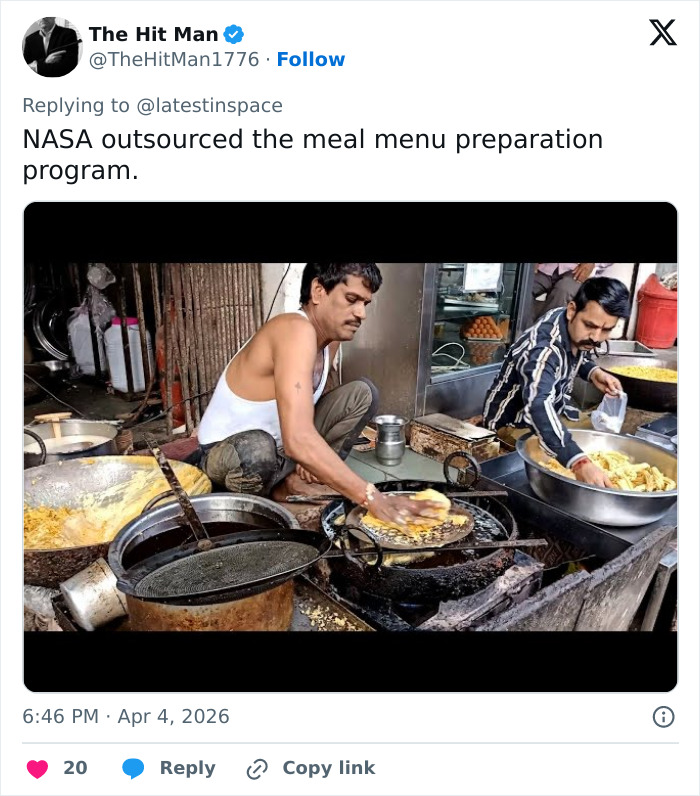Like the tweet with the heart icon
Image resolution: width=700 pixels, height=796 pixels.
(37, 768)
